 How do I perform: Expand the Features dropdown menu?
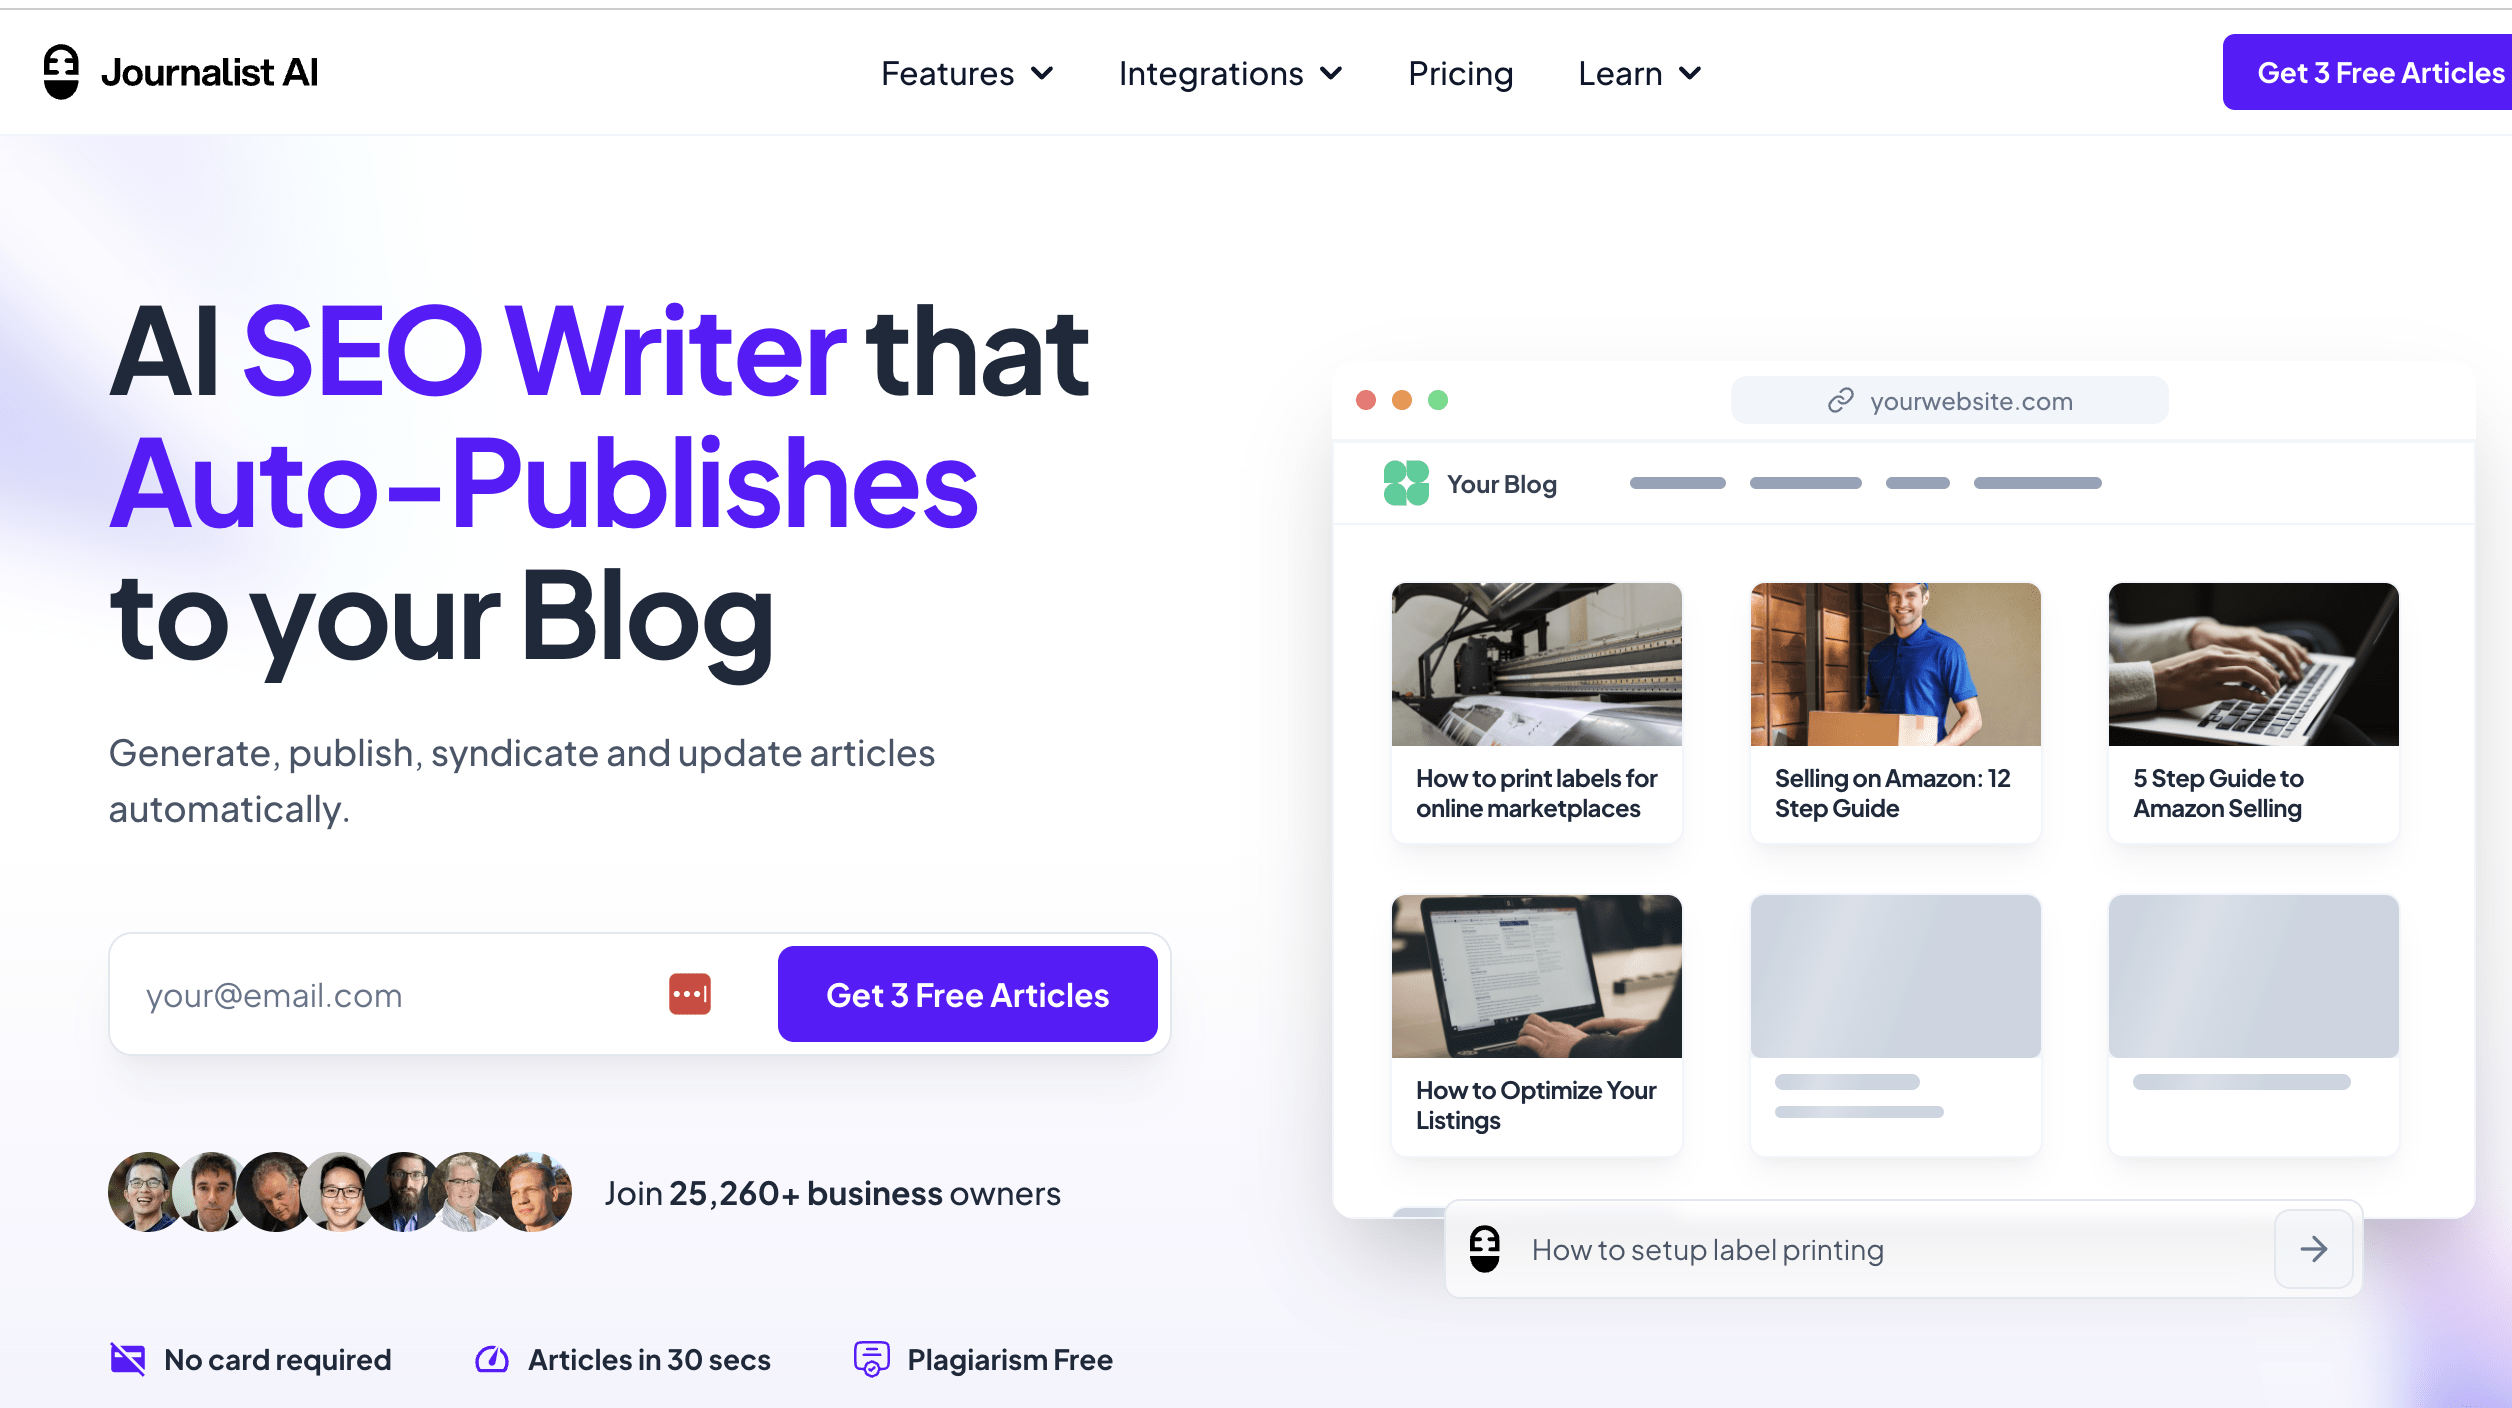[964, 72]
